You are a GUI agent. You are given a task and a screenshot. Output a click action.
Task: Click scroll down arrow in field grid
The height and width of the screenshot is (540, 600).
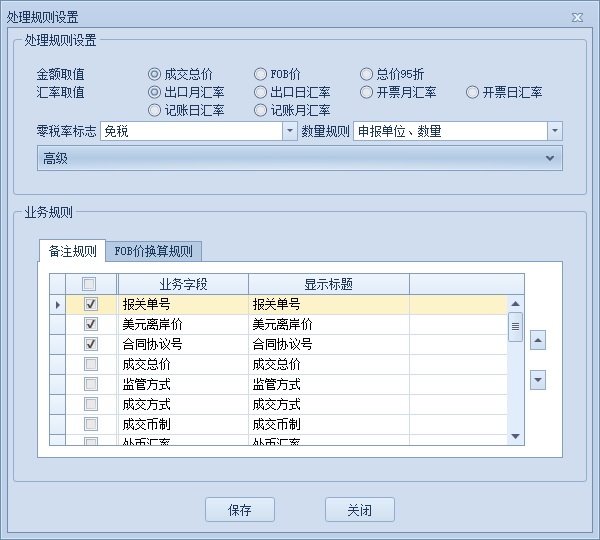(x=515, y=436)
